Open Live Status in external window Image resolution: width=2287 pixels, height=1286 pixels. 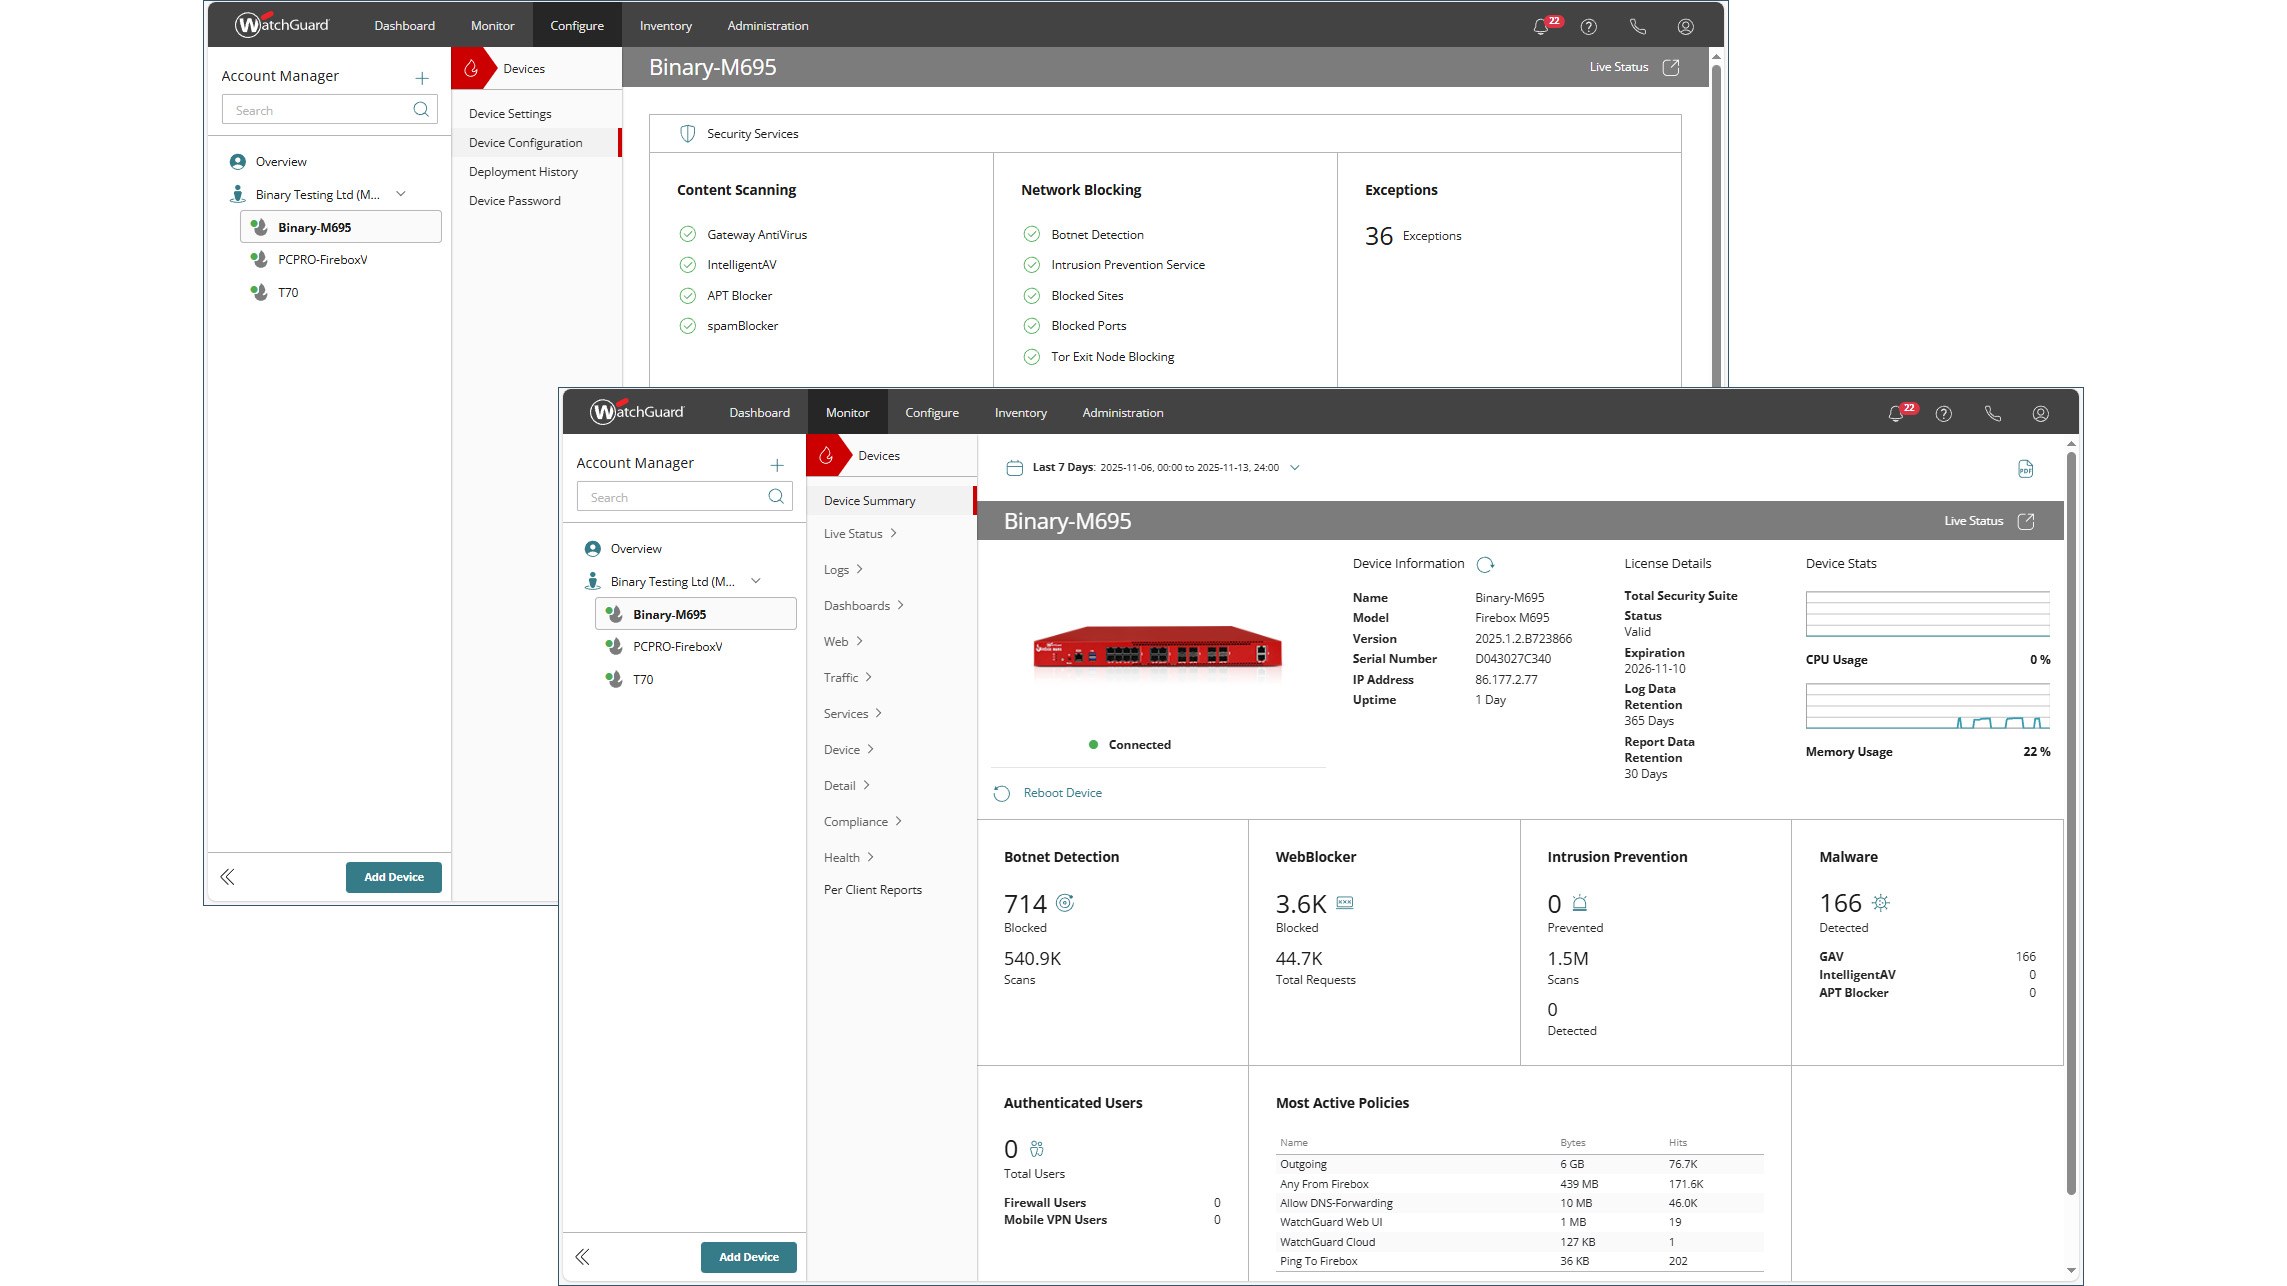[x=2026, y=520]
